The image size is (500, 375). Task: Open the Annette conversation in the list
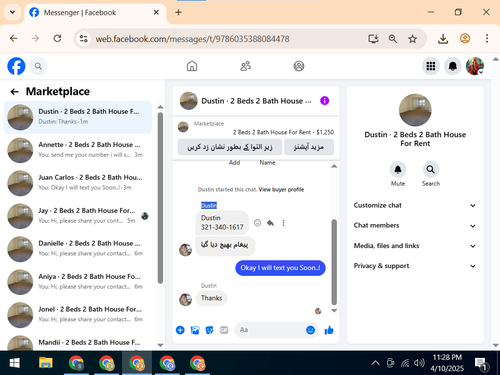[x=78, y=150]
